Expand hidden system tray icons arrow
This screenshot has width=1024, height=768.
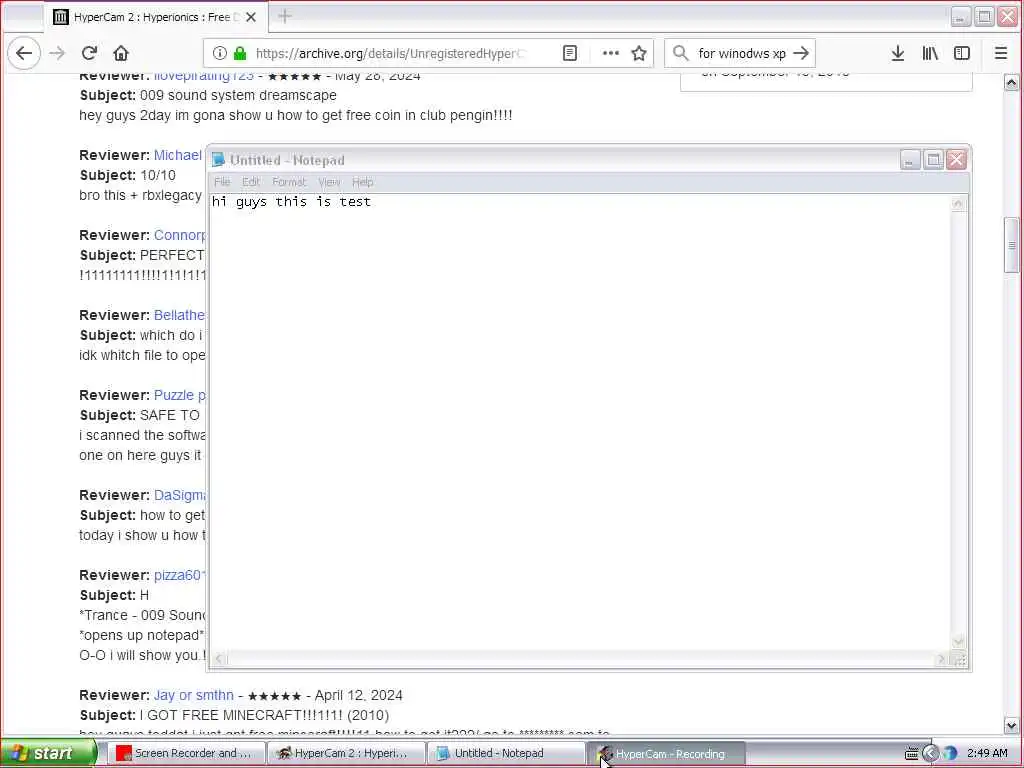pyautogui.click(x=931, y=754)
